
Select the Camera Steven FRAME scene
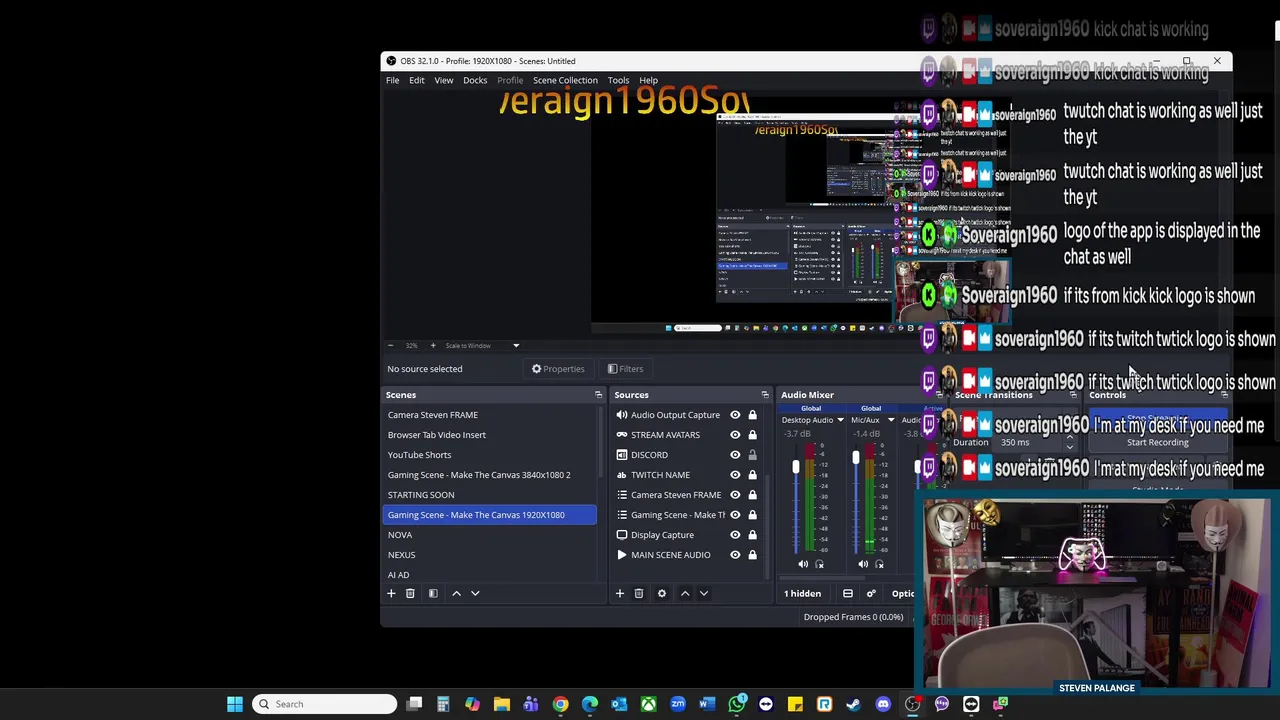pos(489,415)
